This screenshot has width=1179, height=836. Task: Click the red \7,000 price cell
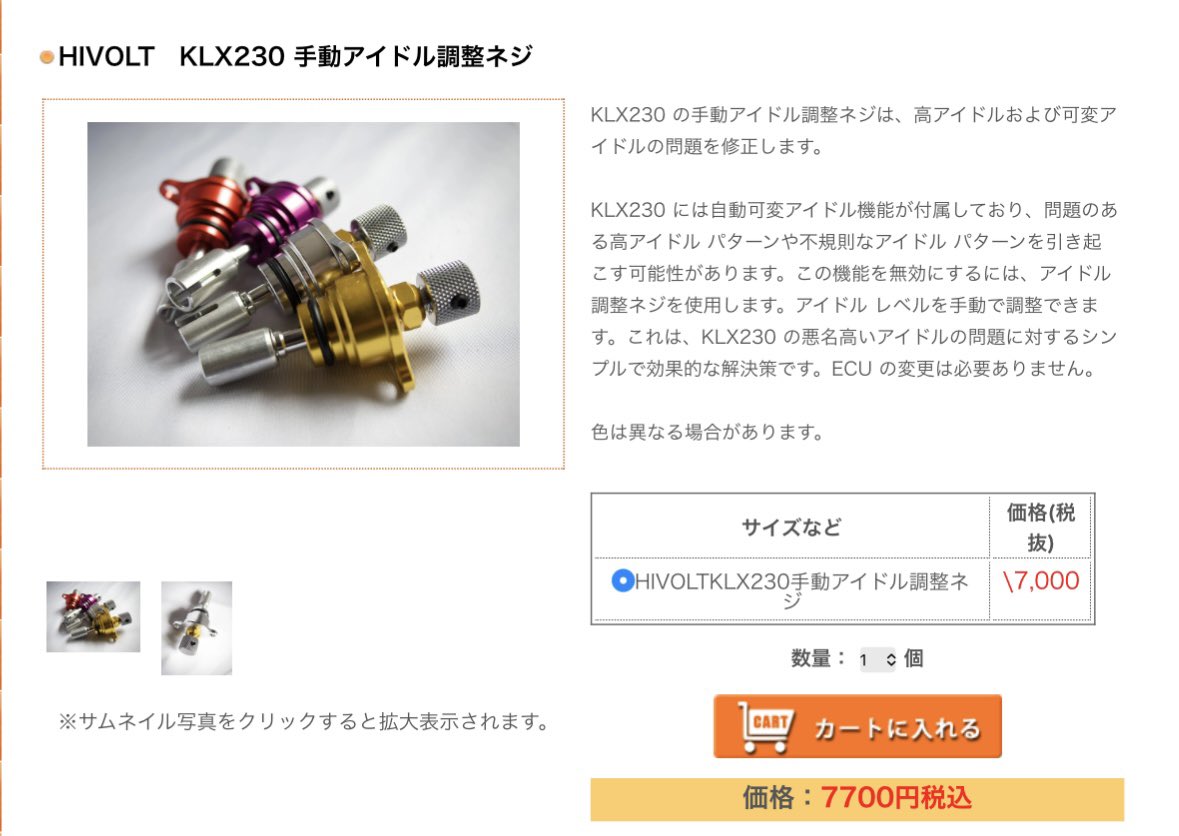pos(1041,581)
